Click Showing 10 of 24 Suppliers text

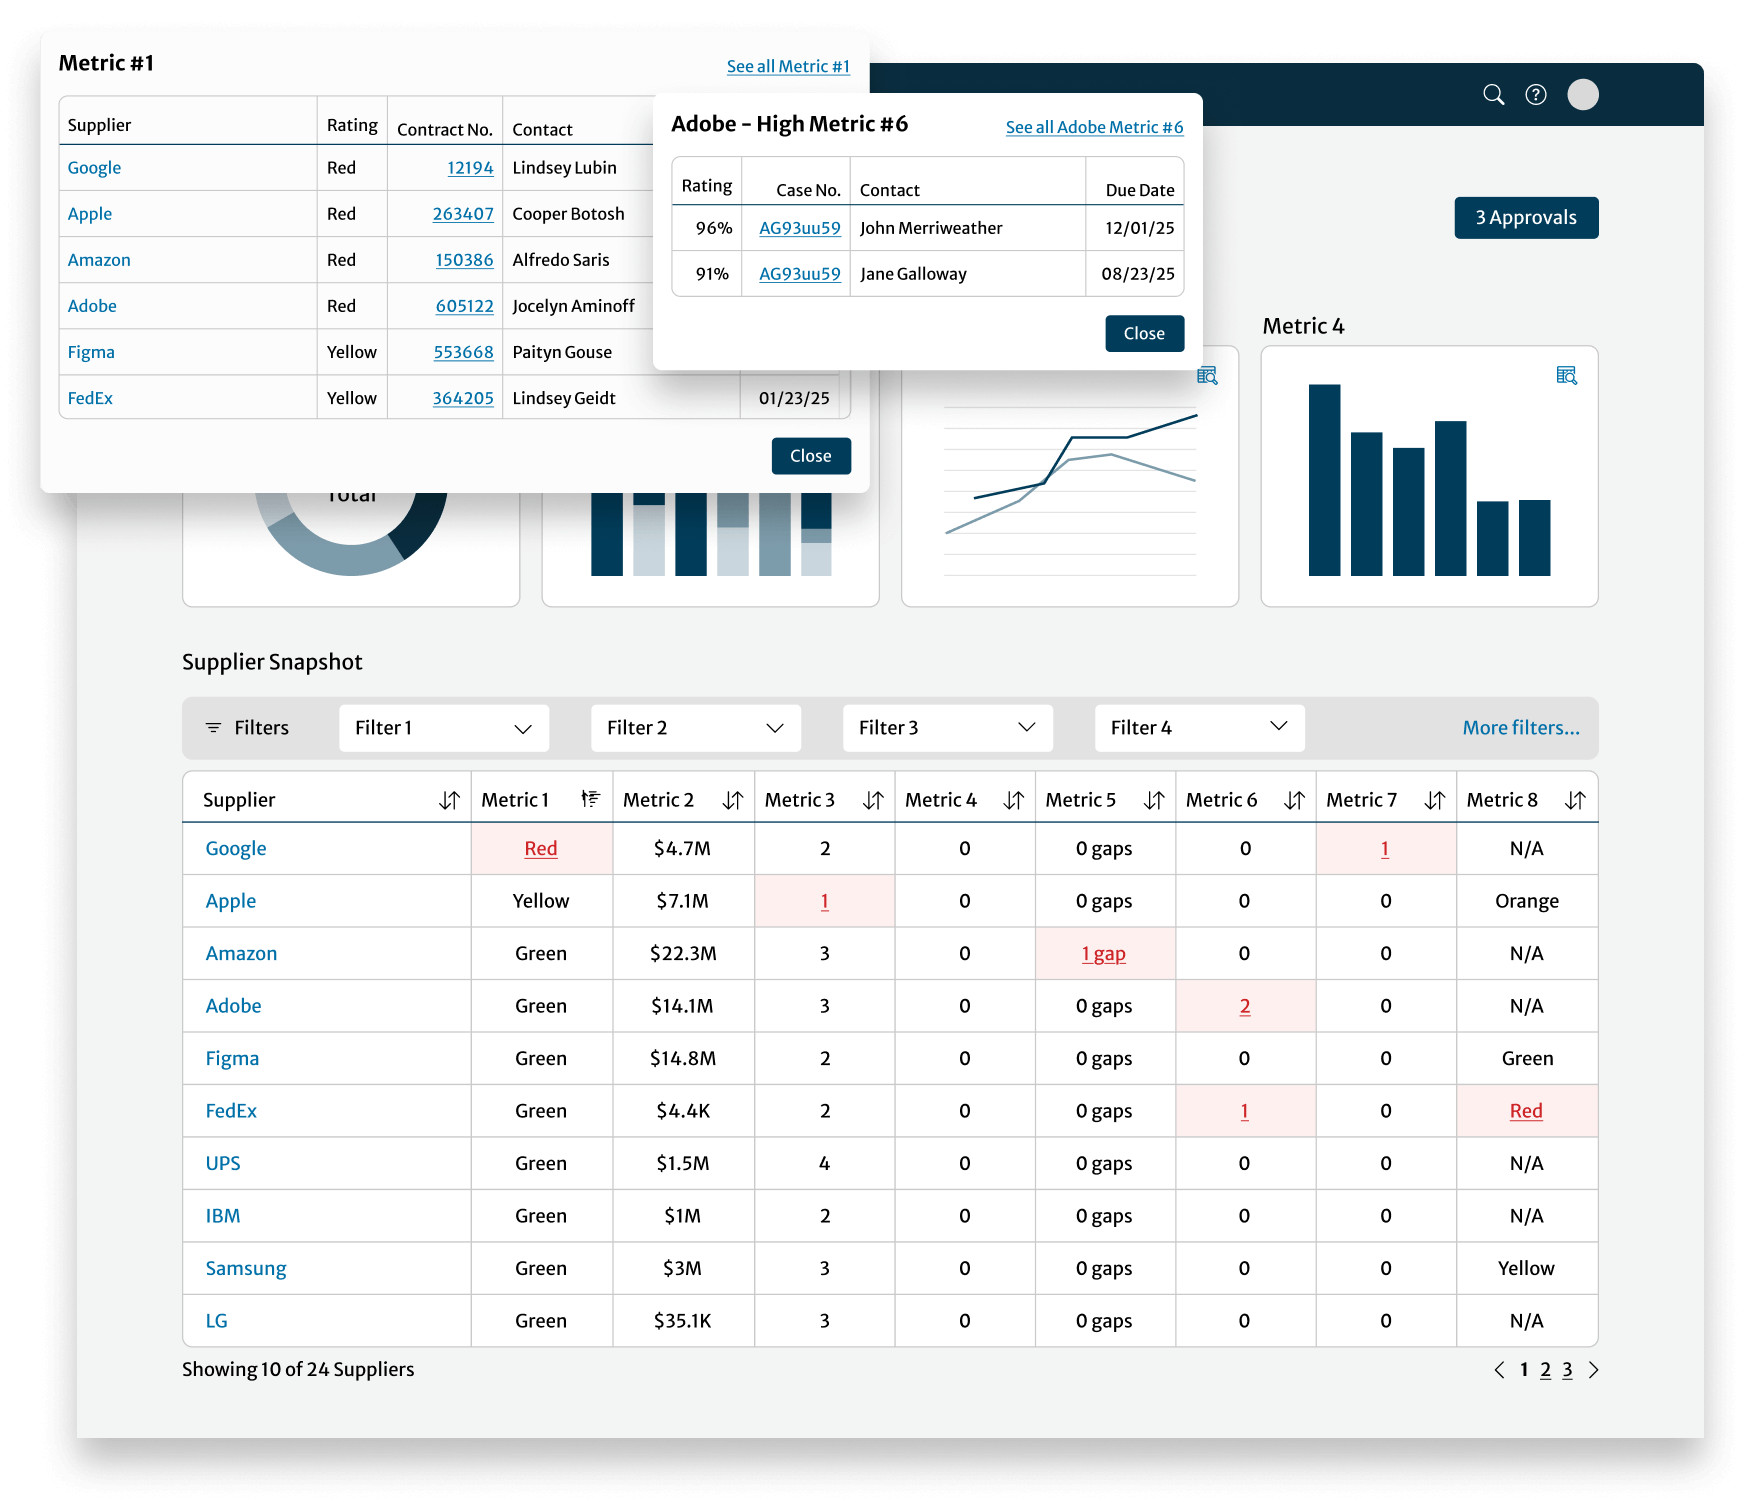[x=298, y=1370]
